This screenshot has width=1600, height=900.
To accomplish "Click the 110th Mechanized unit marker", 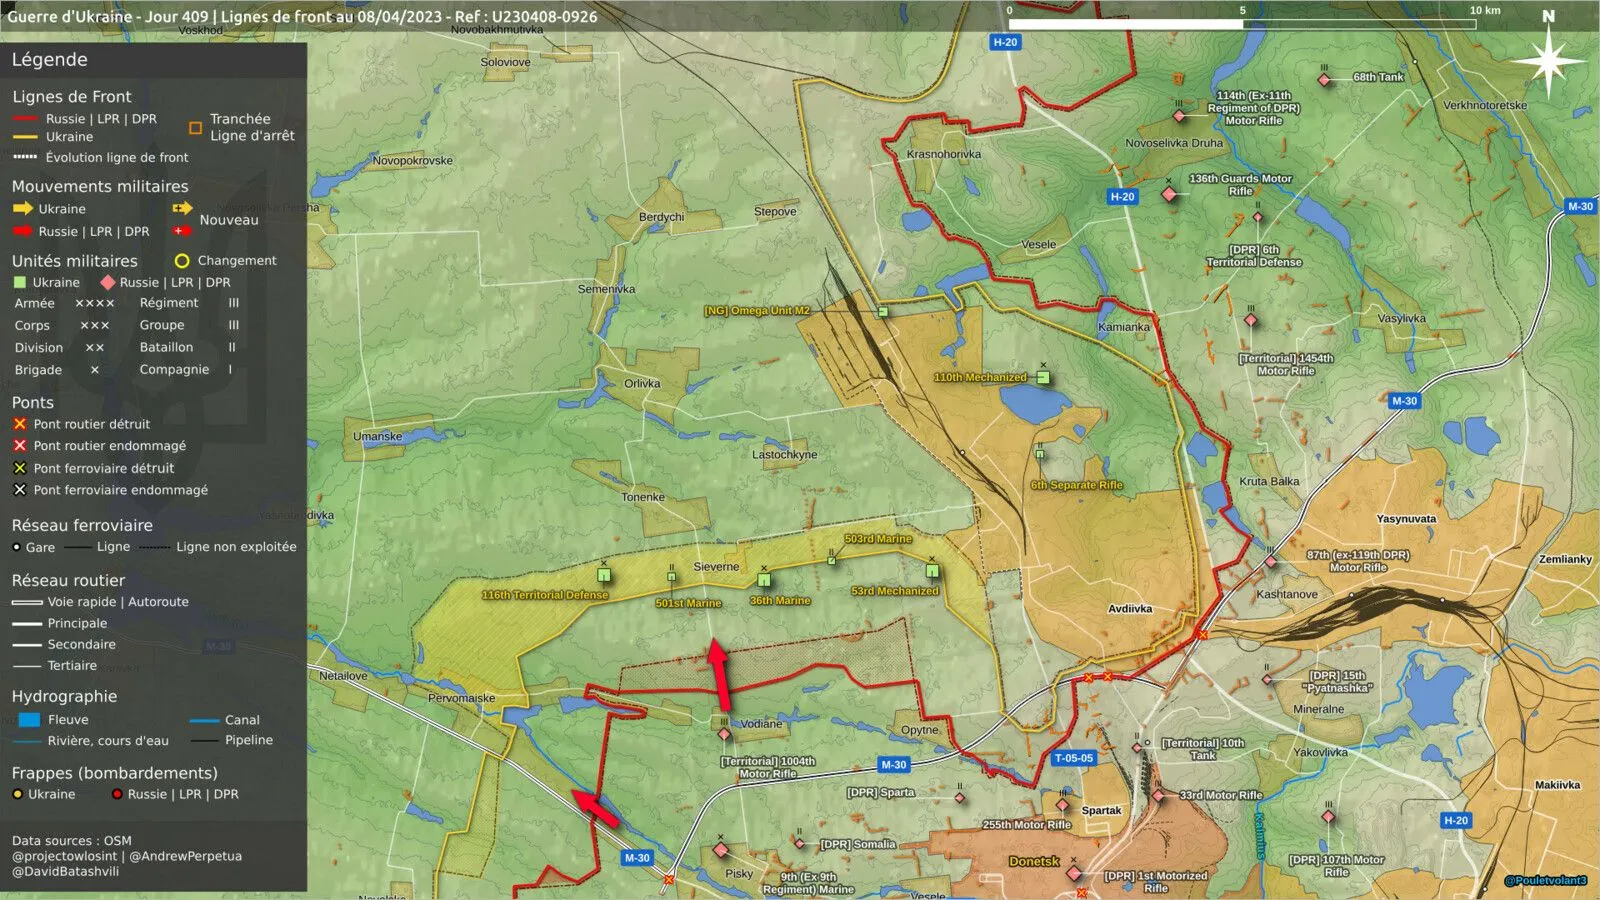I will (1043, 377).
